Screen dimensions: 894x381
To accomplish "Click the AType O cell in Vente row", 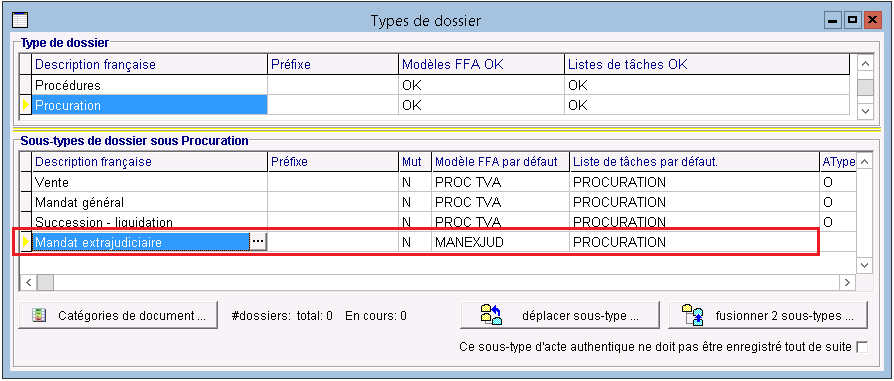I will point(837,183).
